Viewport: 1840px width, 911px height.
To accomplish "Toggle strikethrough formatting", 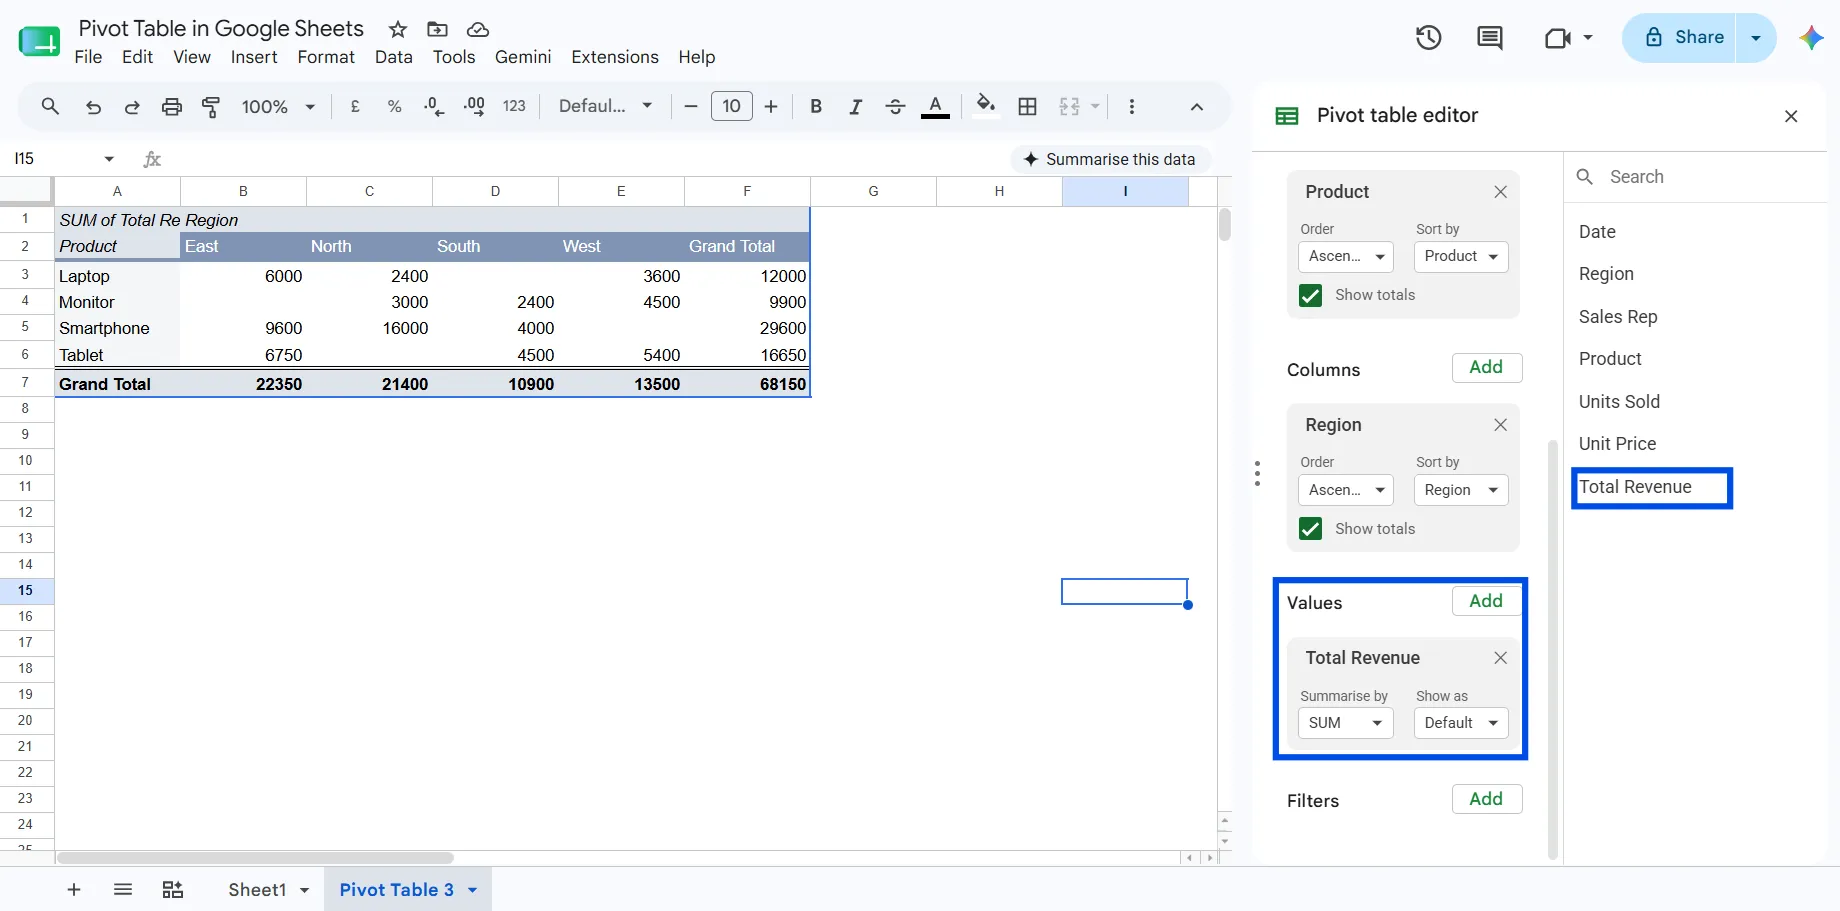I will coord(895,106).
